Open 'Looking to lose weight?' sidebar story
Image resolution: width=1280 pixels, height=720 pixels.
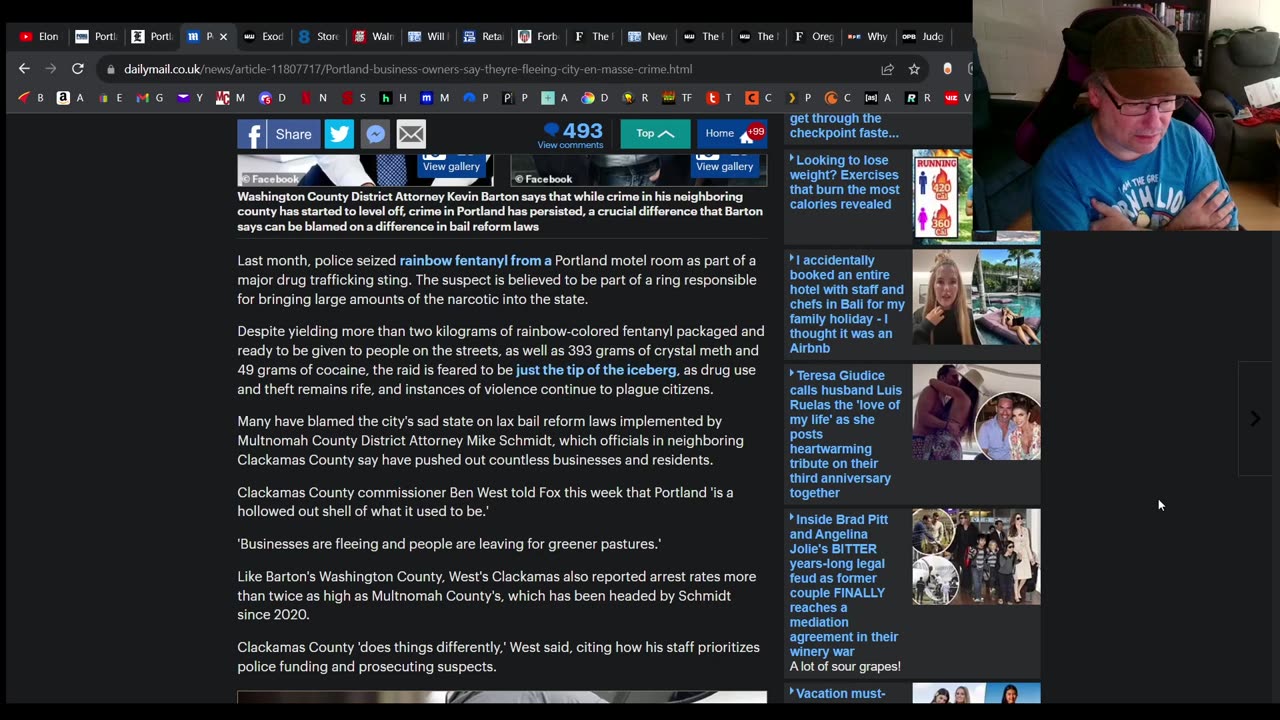point(845,182)
